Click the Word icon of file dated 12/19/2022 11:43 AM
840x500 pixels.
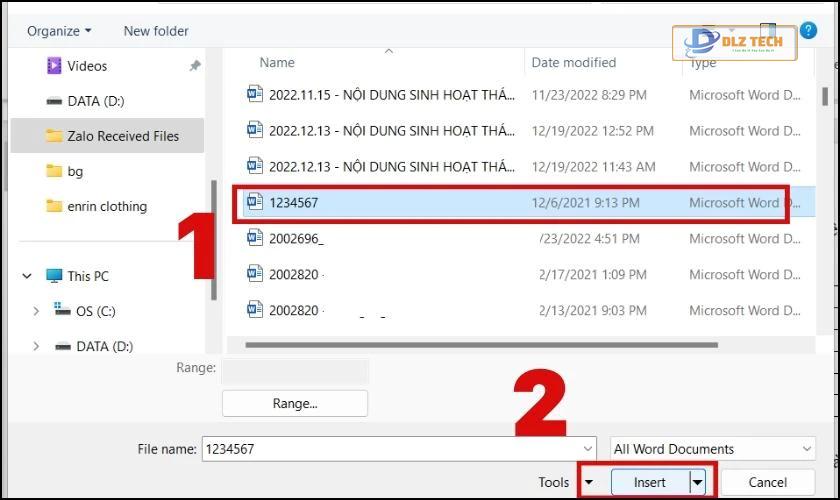point(254,166)
